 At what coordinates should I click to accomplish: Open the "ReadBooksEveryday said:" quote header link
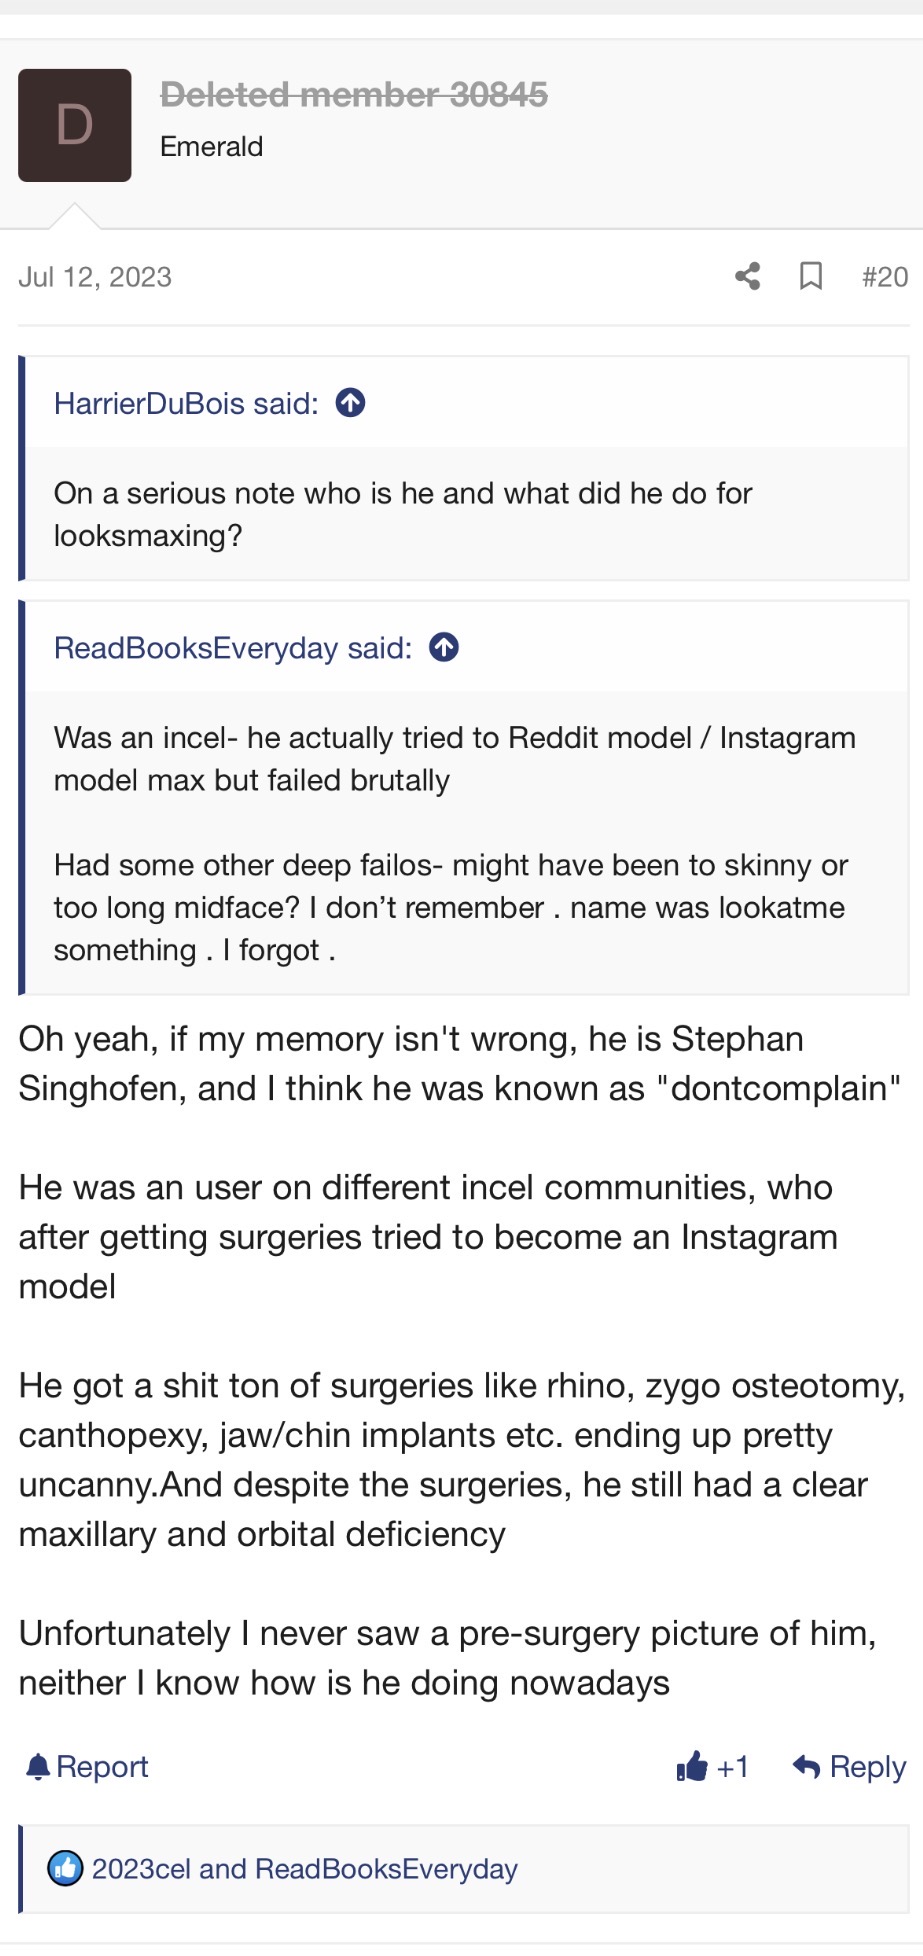point(232,648)
